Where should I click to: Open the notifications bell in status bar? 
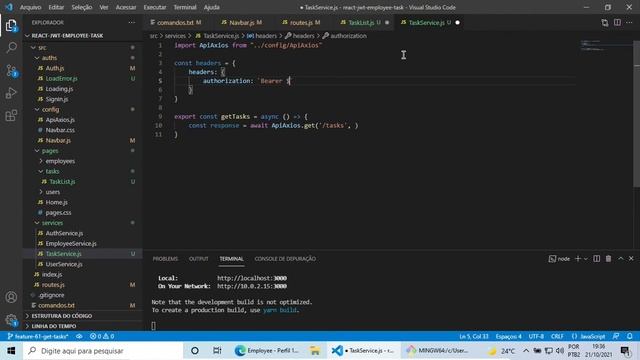pyautogui.click(x=629, y=336)
